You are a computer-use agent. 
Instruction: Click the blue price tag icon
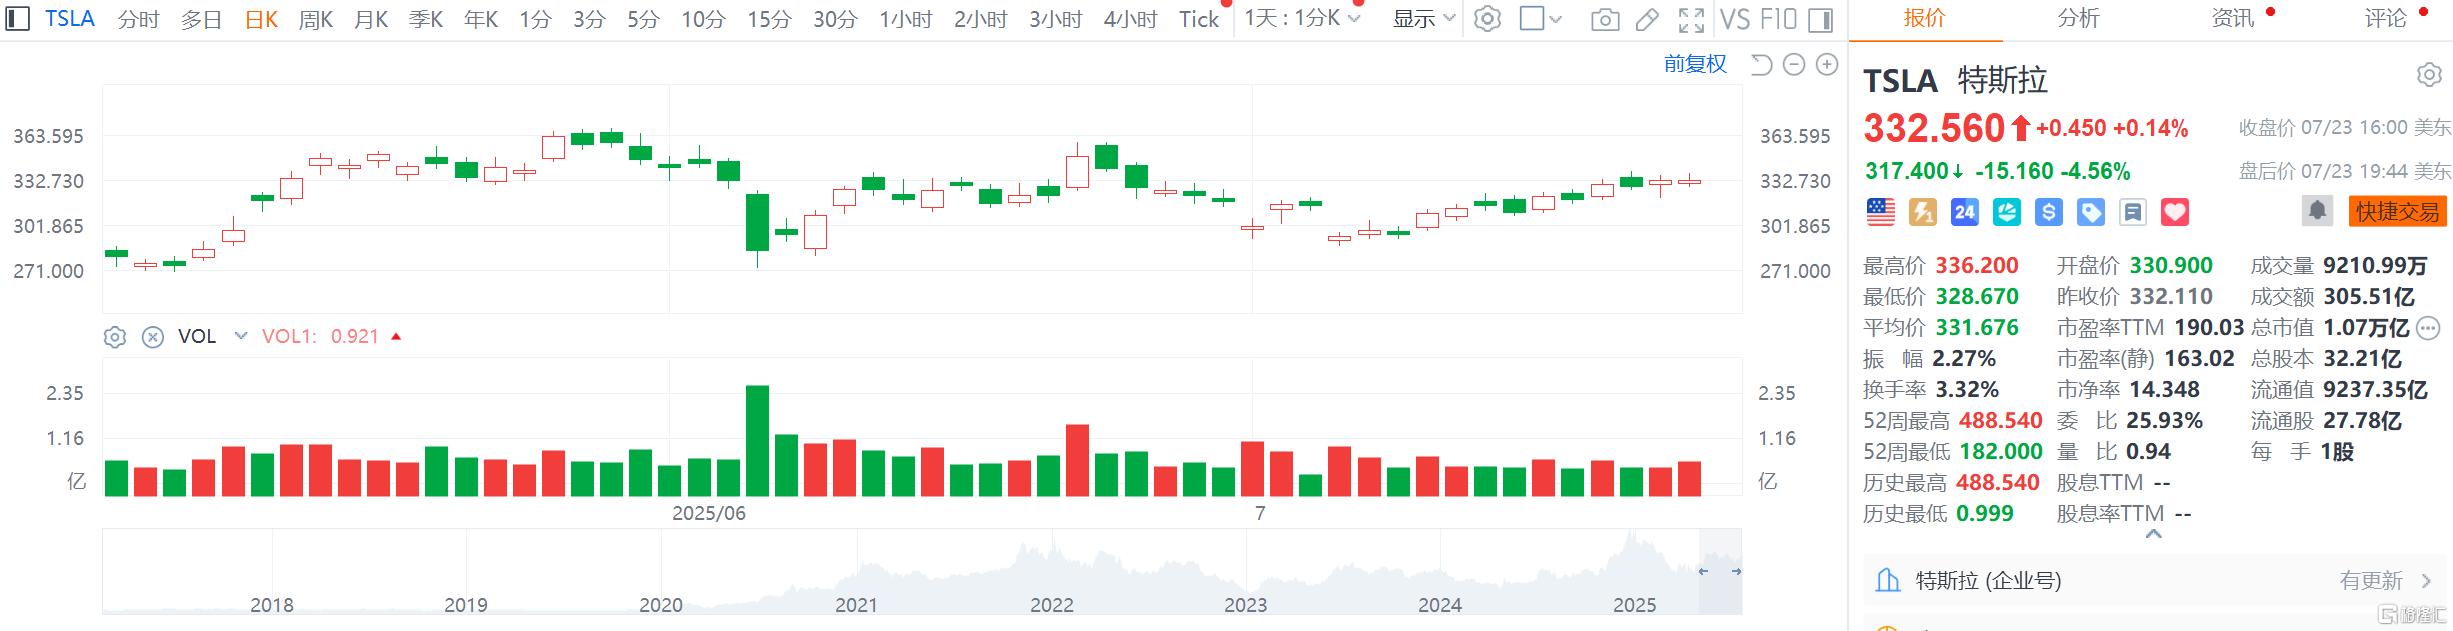[2091, 212]
